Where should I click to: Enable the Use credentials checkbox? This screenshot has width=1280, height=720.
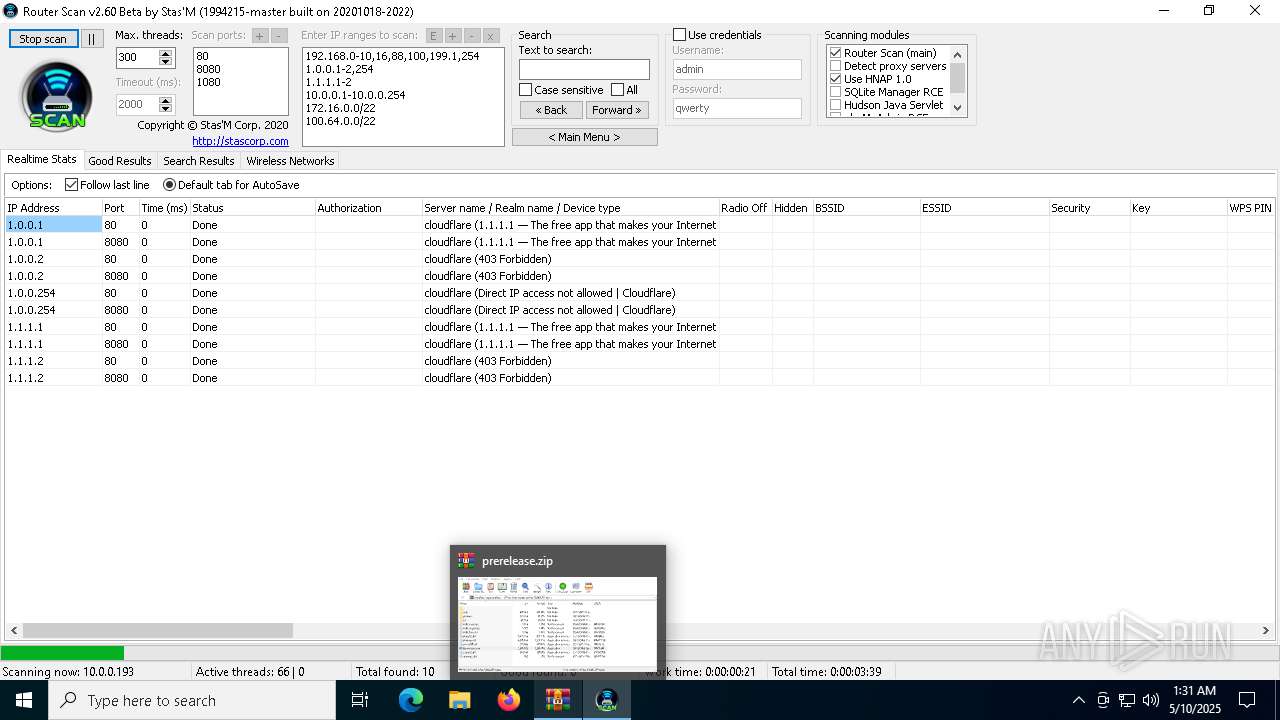click(679, 35)
